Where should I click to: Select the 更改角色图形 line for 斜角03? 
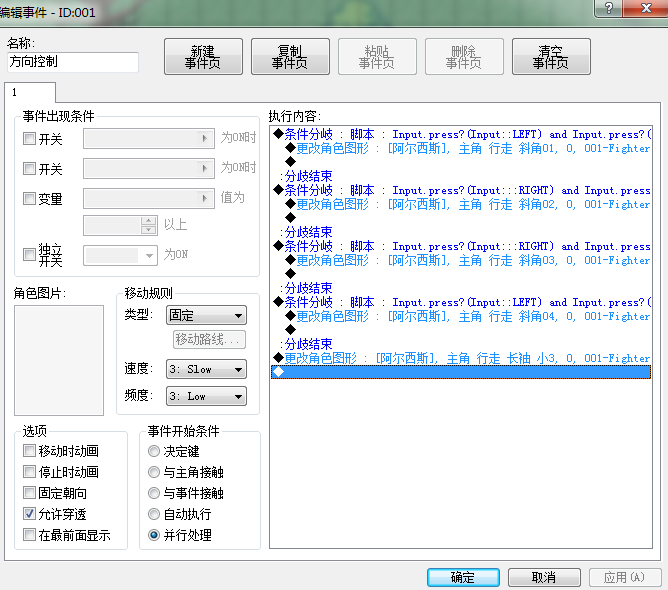coord(461,260)
